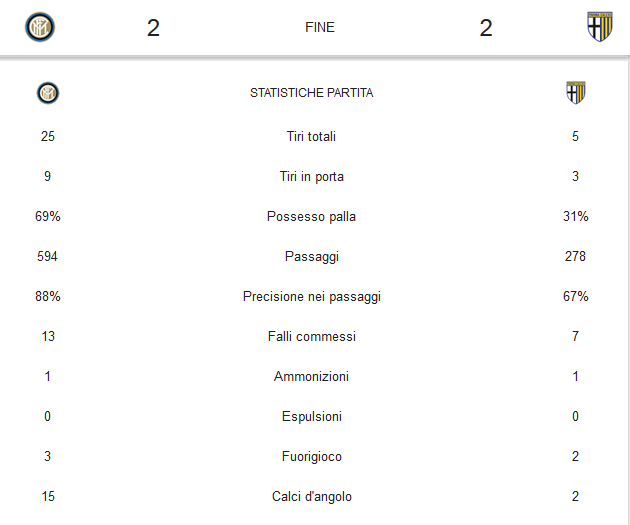Click the Possesso palla row label
The image size is (630, 525).
click(x=311, y=217)
